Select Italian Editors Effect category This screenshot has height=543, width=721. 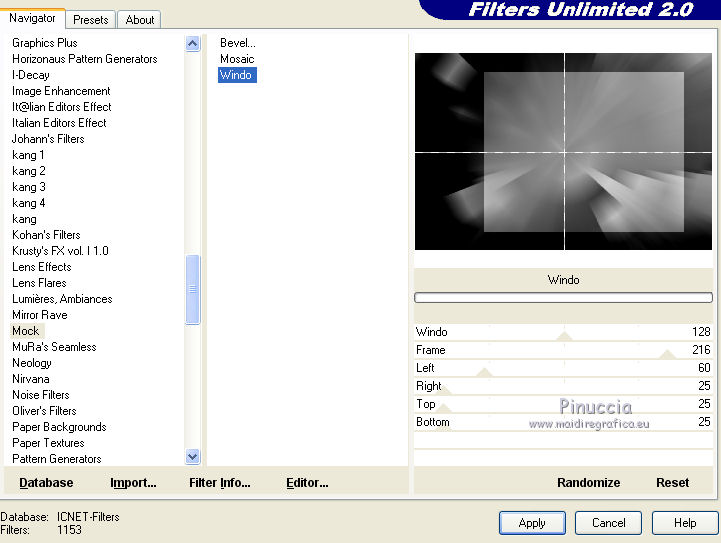[x=59, y=123]
